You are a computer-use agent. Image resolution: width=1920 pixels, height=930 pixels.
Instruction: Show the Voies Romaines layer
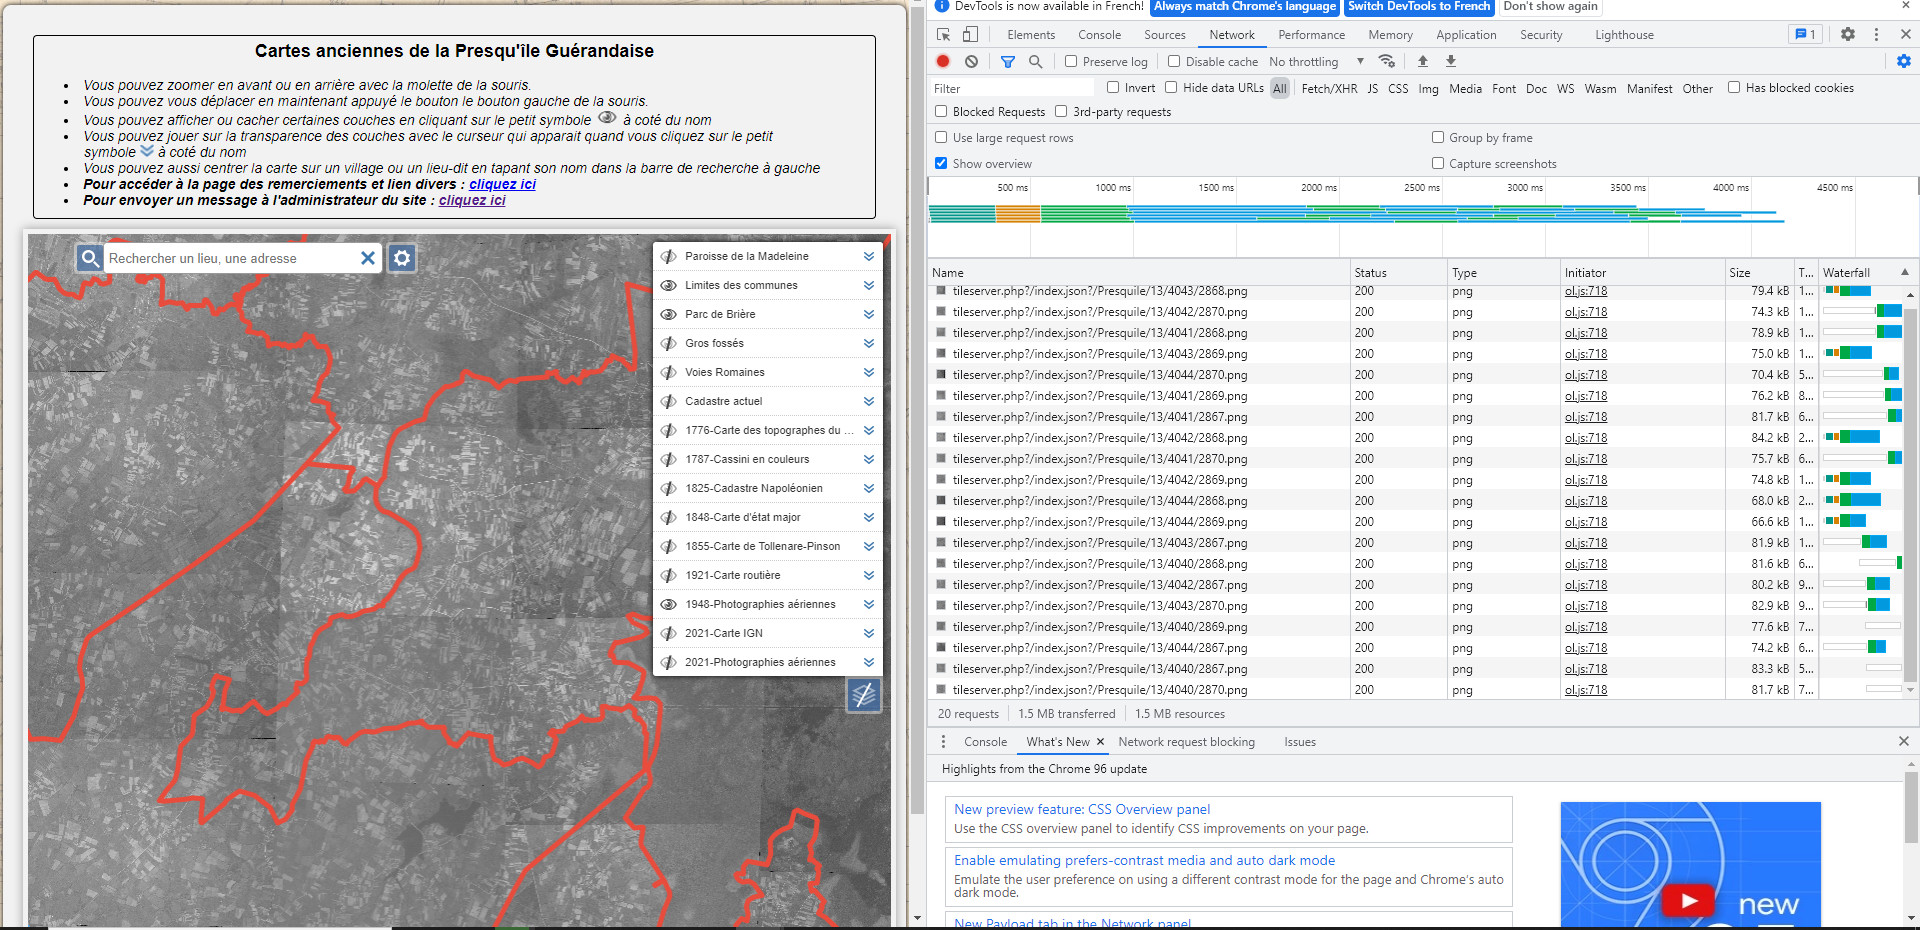(669, 372)
